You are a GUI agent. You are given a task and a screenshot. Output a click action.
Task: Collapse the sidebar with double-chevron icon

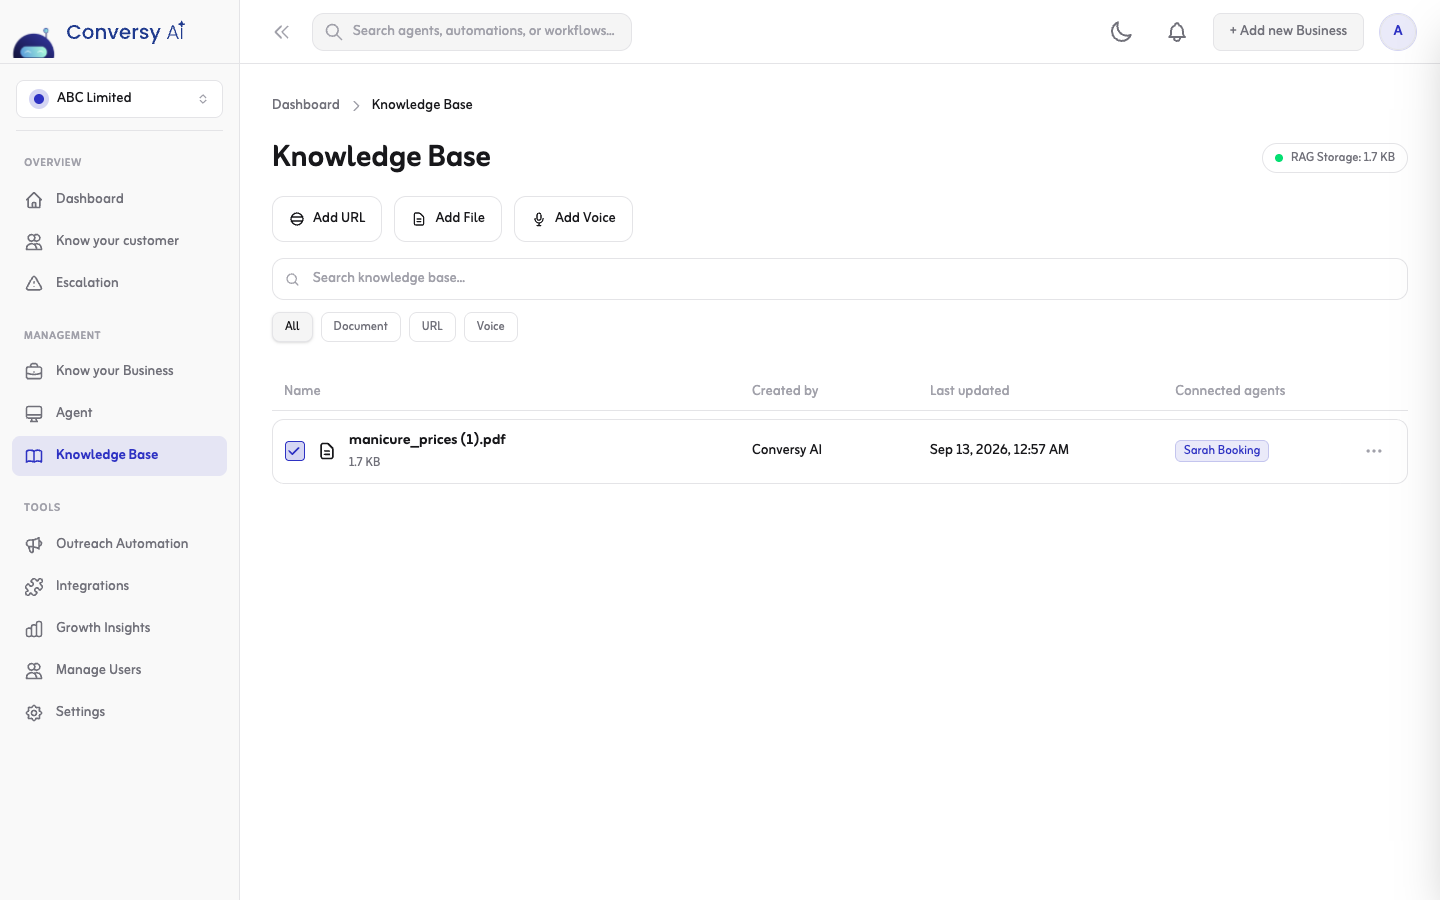282,32
